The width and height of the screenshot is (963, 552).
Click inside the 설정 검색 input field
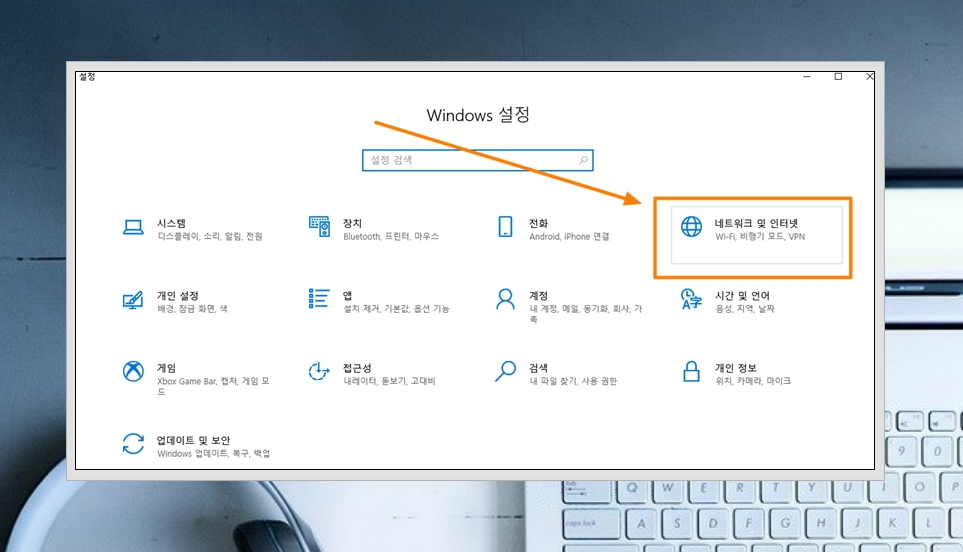[x=478, y=160]
